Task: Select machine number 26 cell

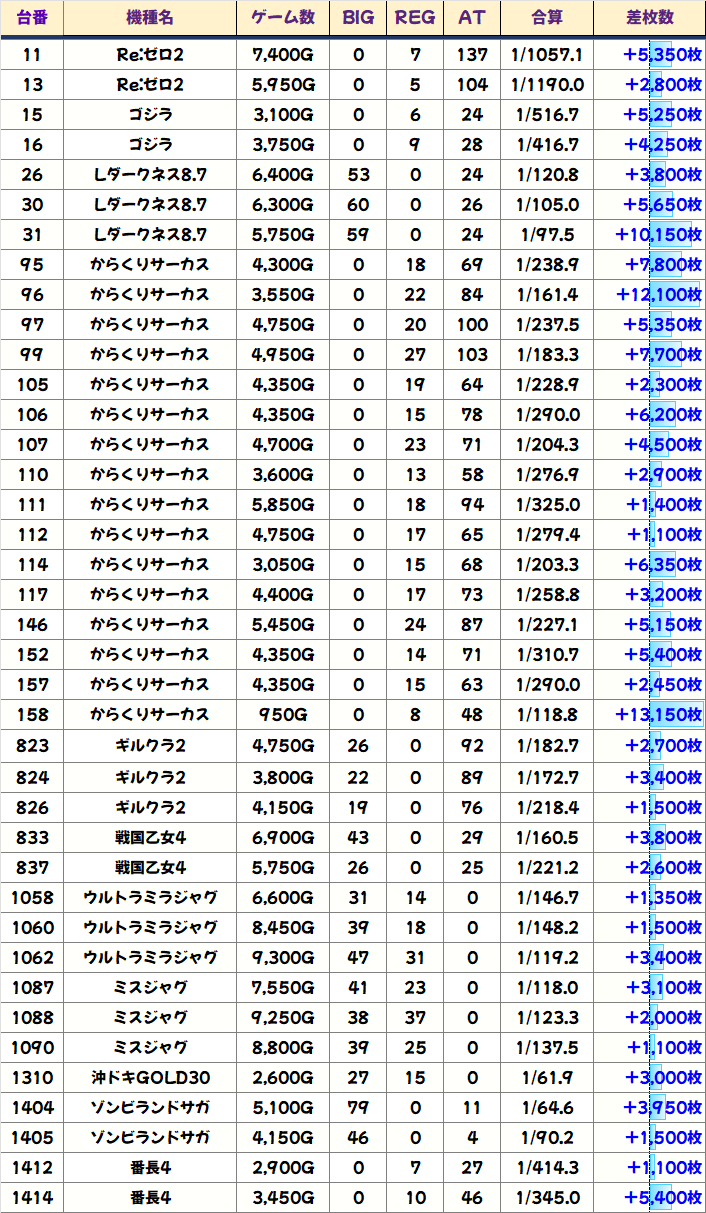Action: point(32,174)
